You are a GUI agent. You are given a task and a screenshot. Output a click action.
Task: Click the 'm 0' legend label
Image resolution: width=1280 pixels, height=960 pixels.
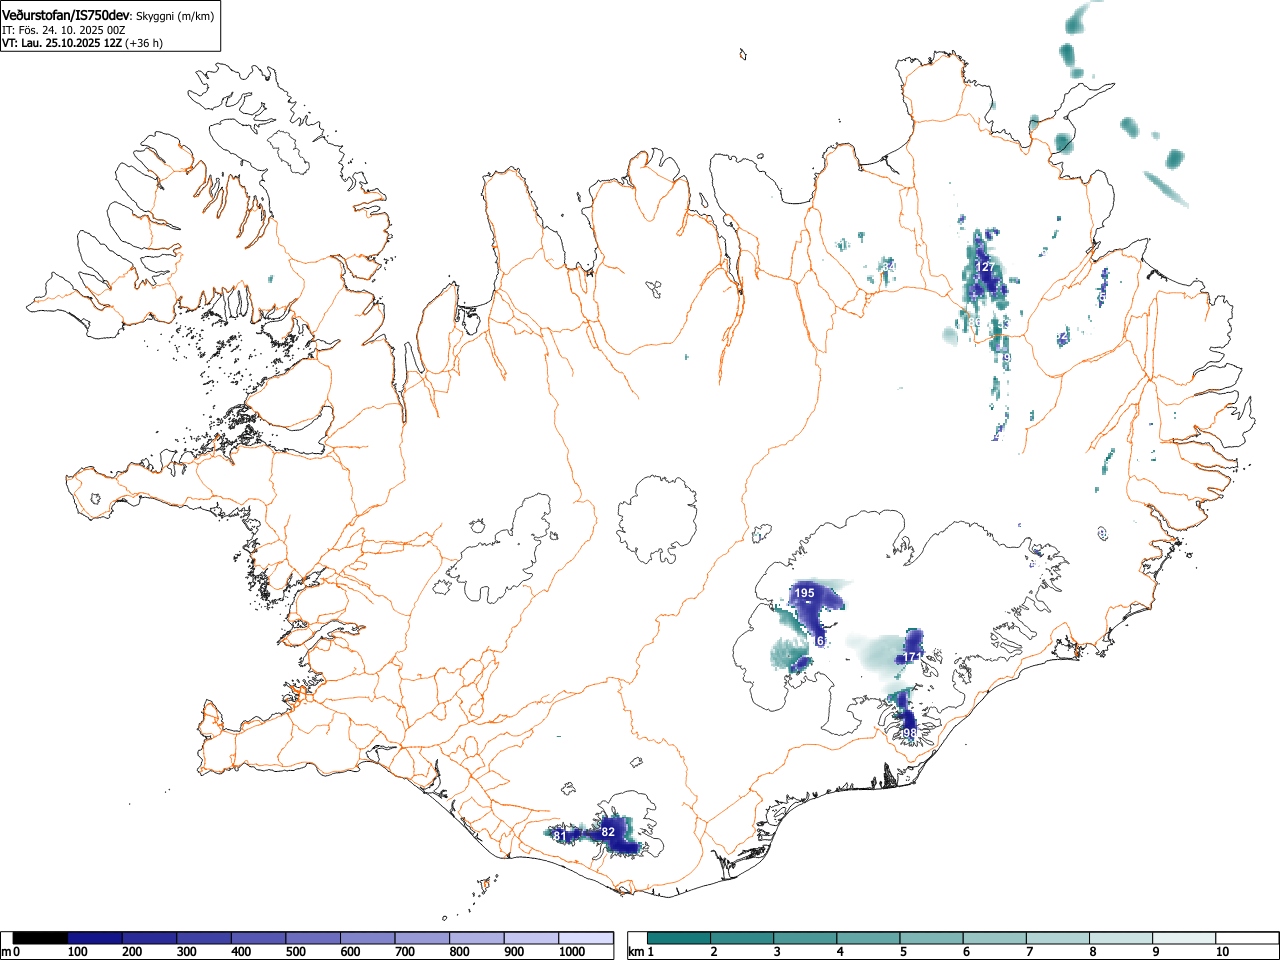click(x=11, y=952)
